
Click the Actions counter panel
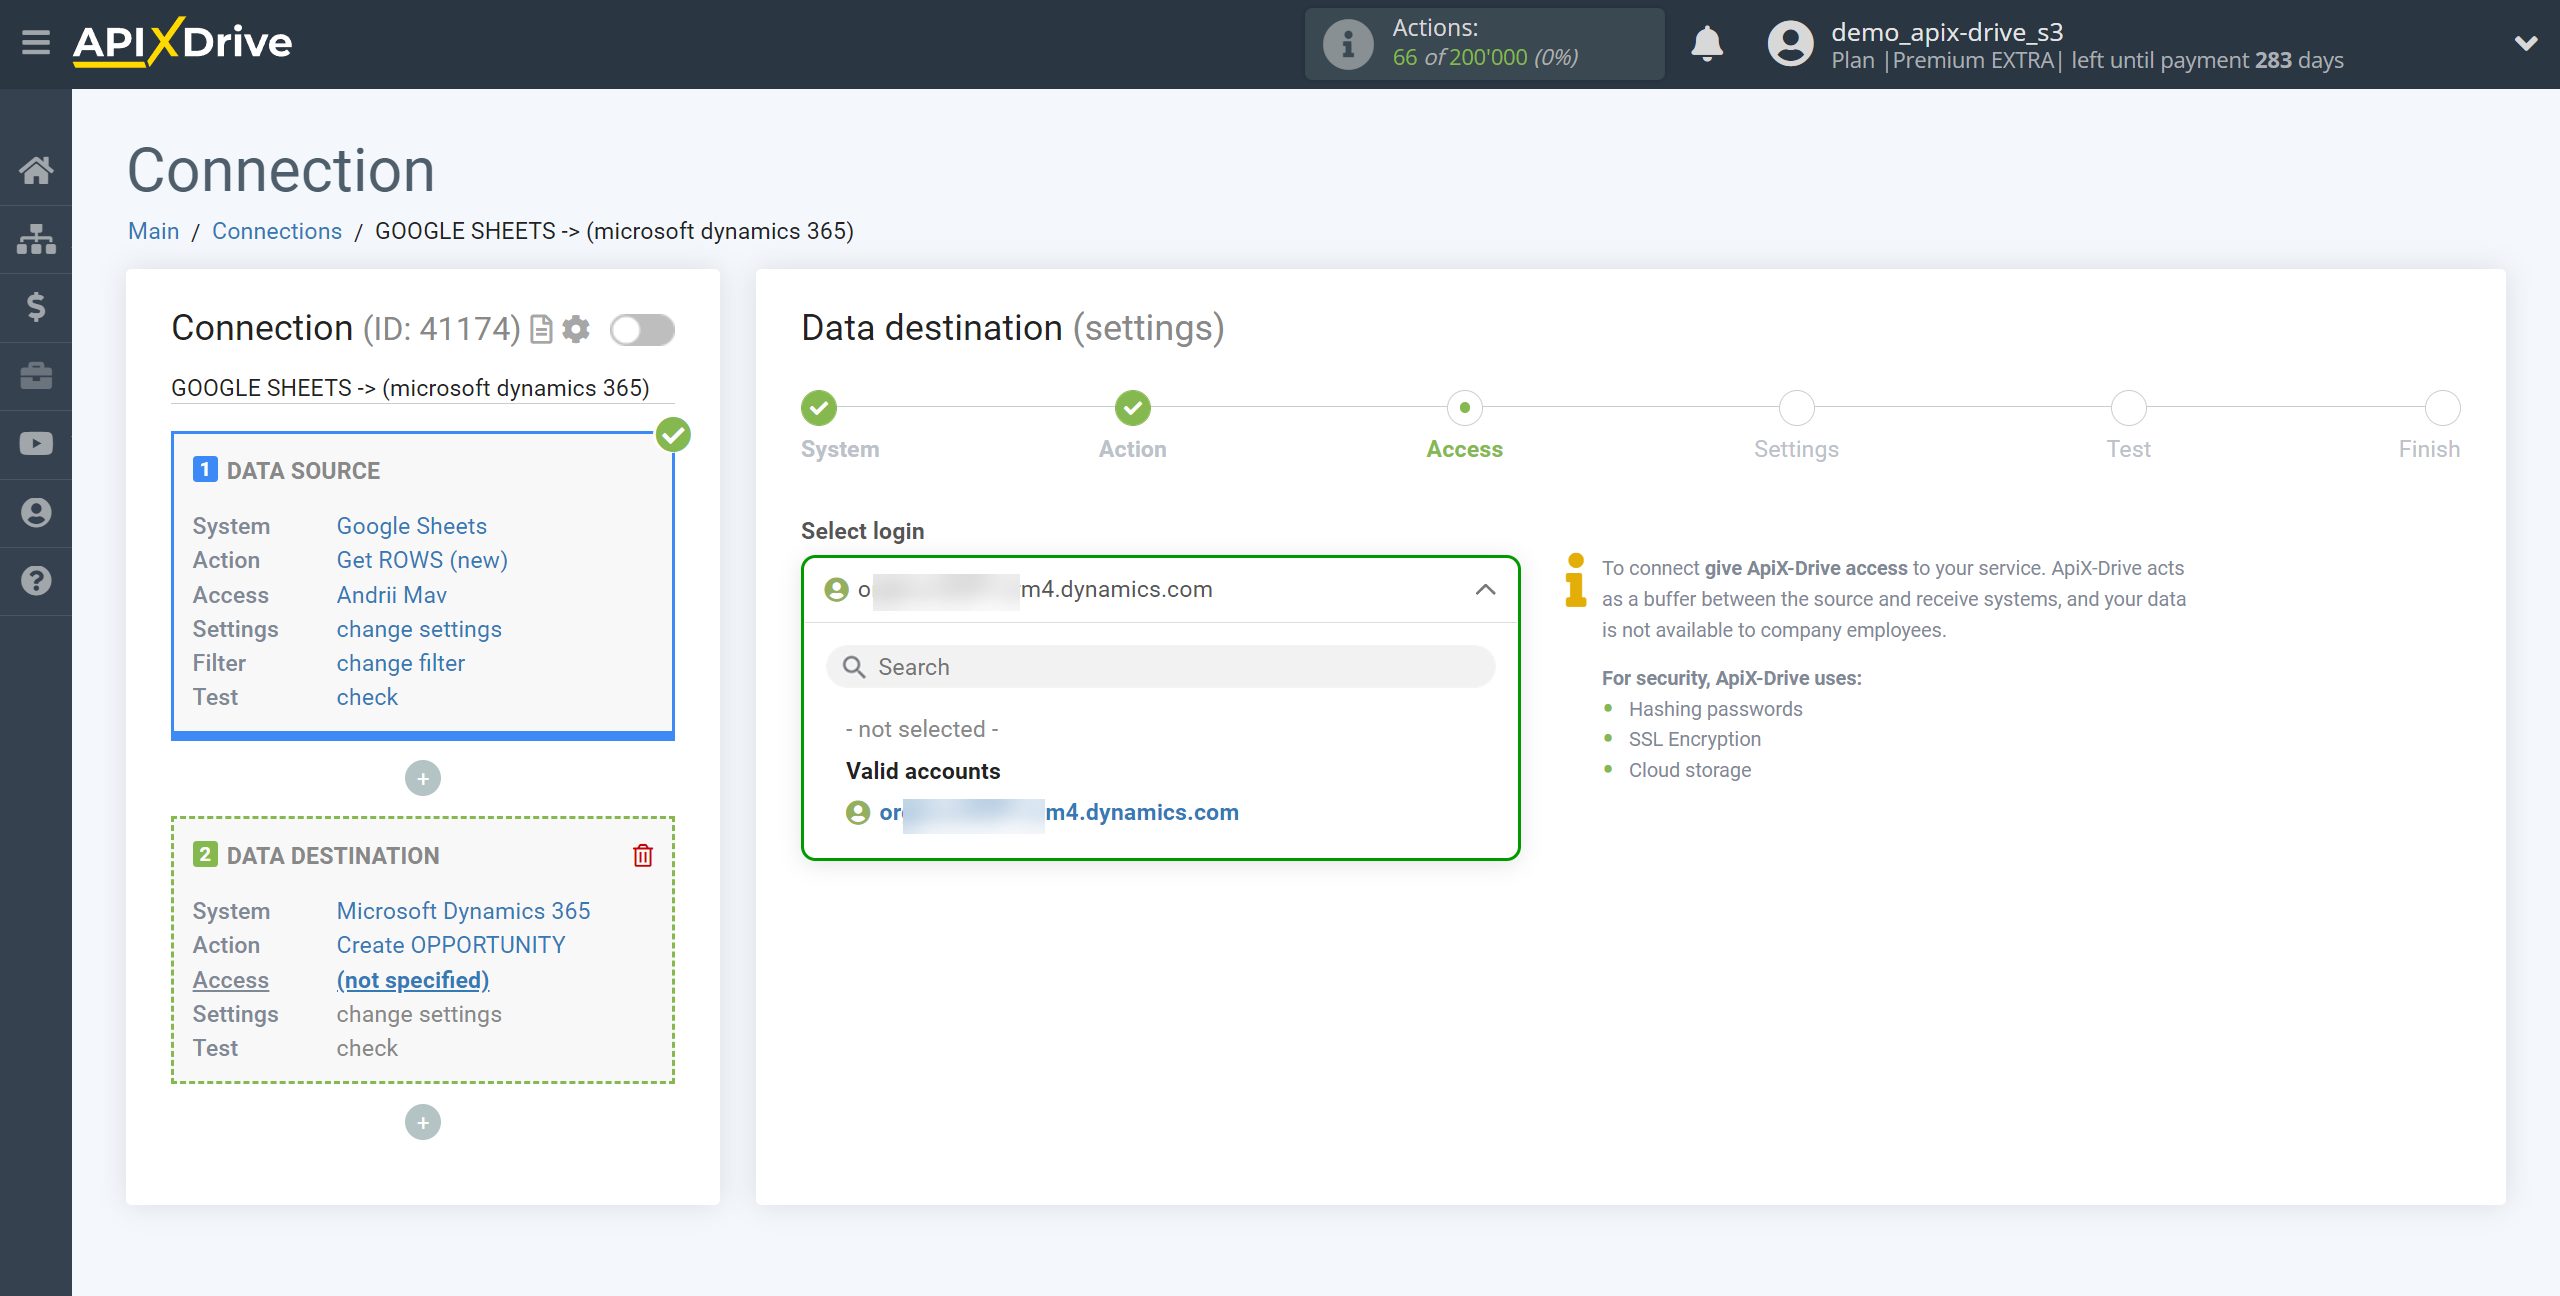click(1485, 44)
